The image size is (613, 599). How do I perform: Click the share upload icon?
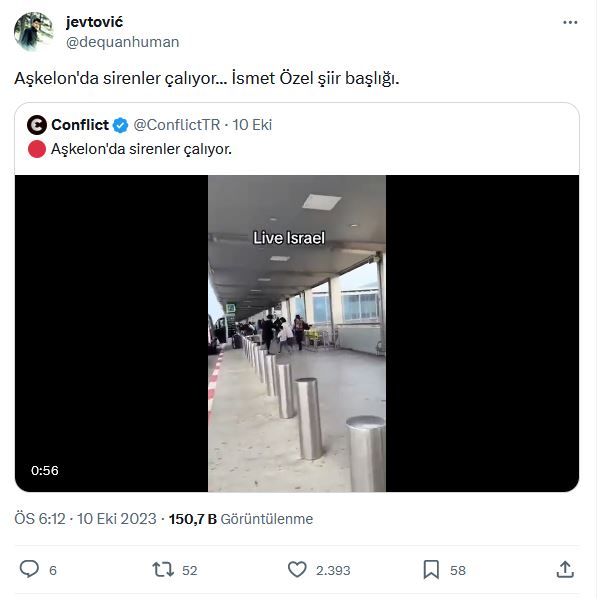[x=565, y=569]
